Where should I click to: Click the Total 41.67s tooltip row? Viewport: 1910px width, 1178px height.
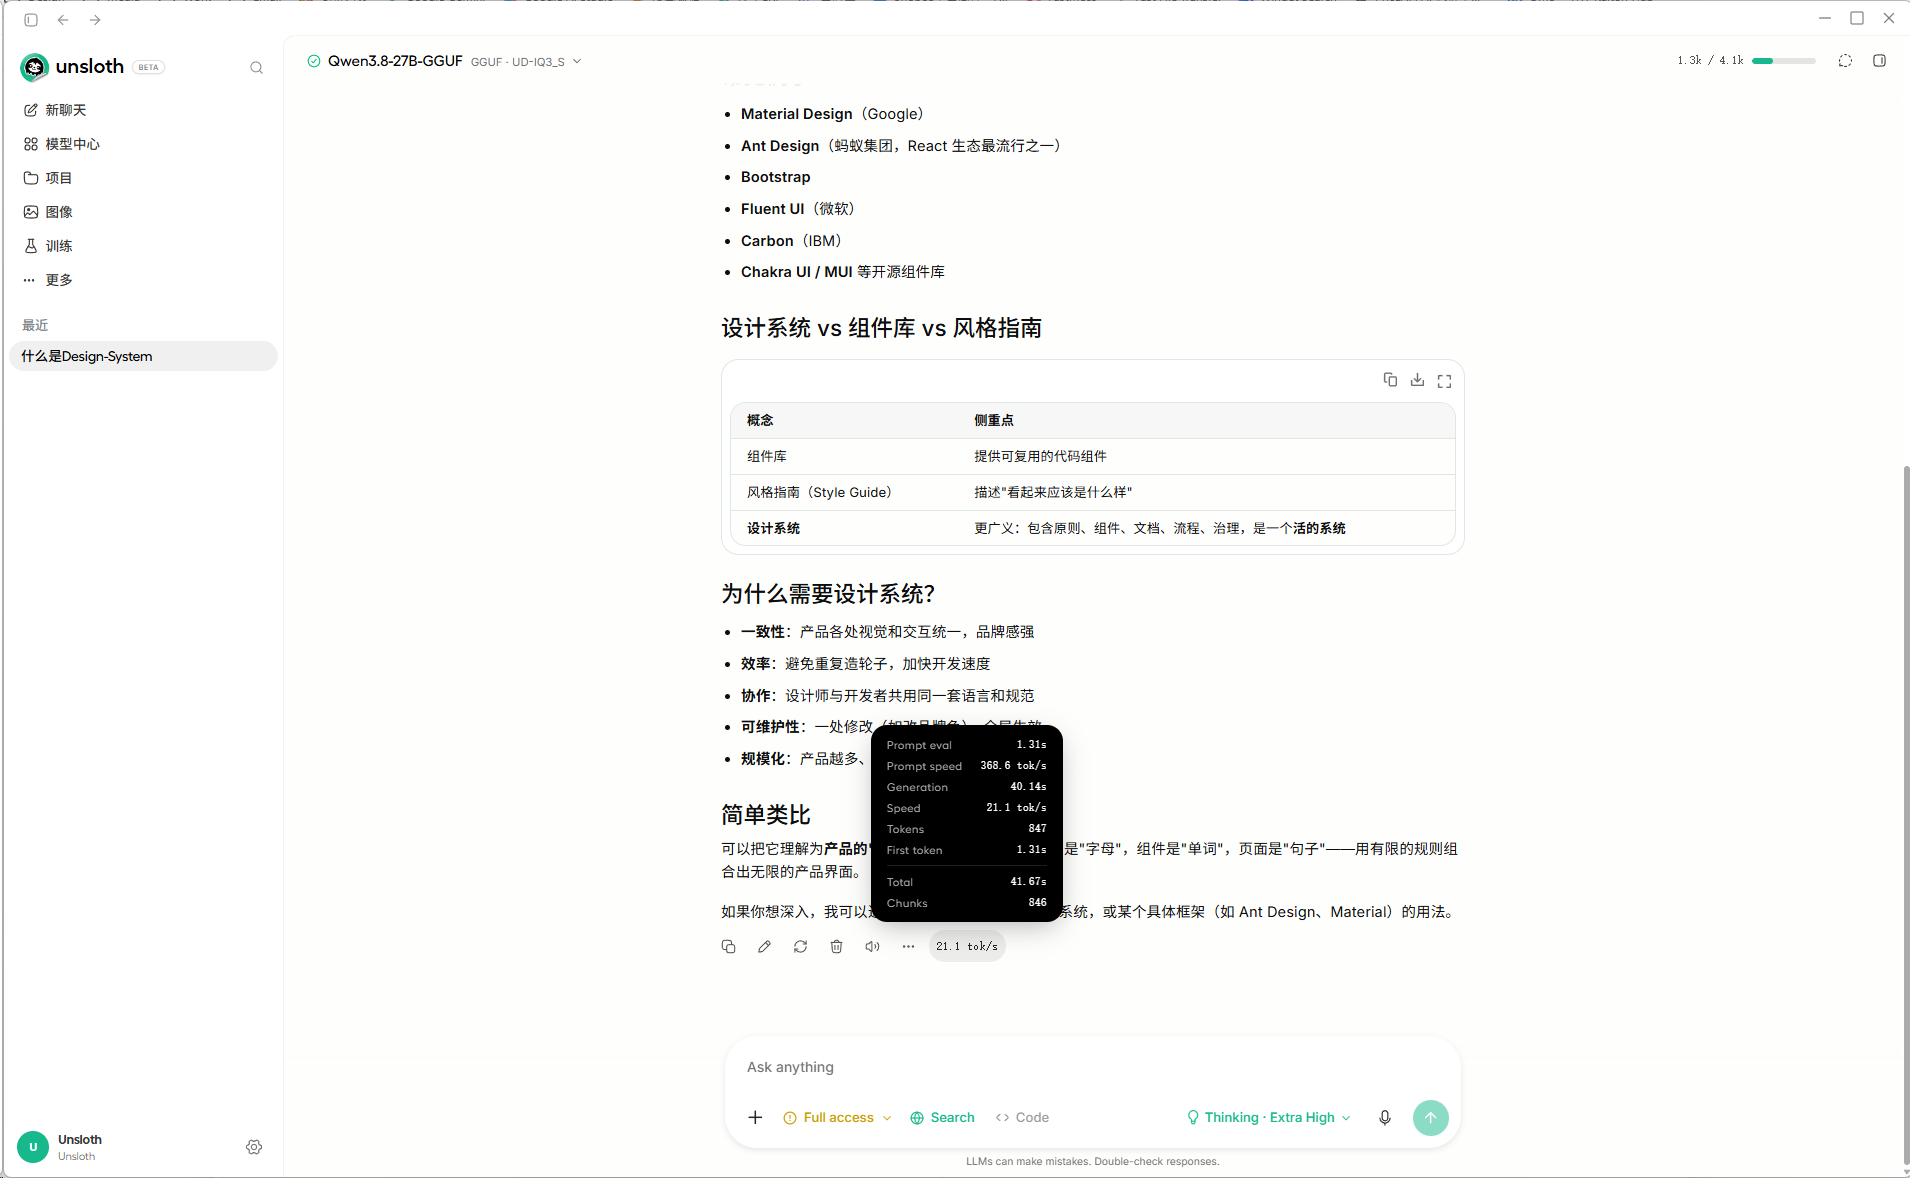(x=966, y=882)
